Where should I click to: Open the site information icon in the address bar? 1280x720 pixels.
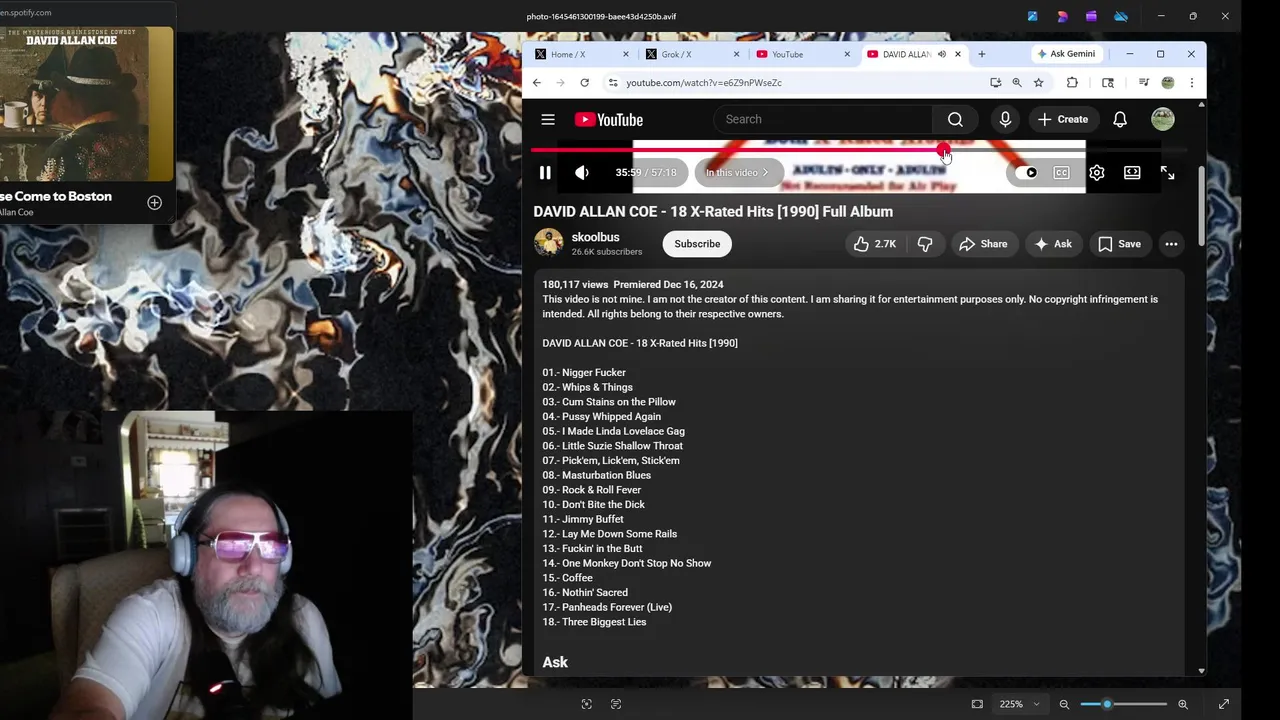[x=613, y=83]
